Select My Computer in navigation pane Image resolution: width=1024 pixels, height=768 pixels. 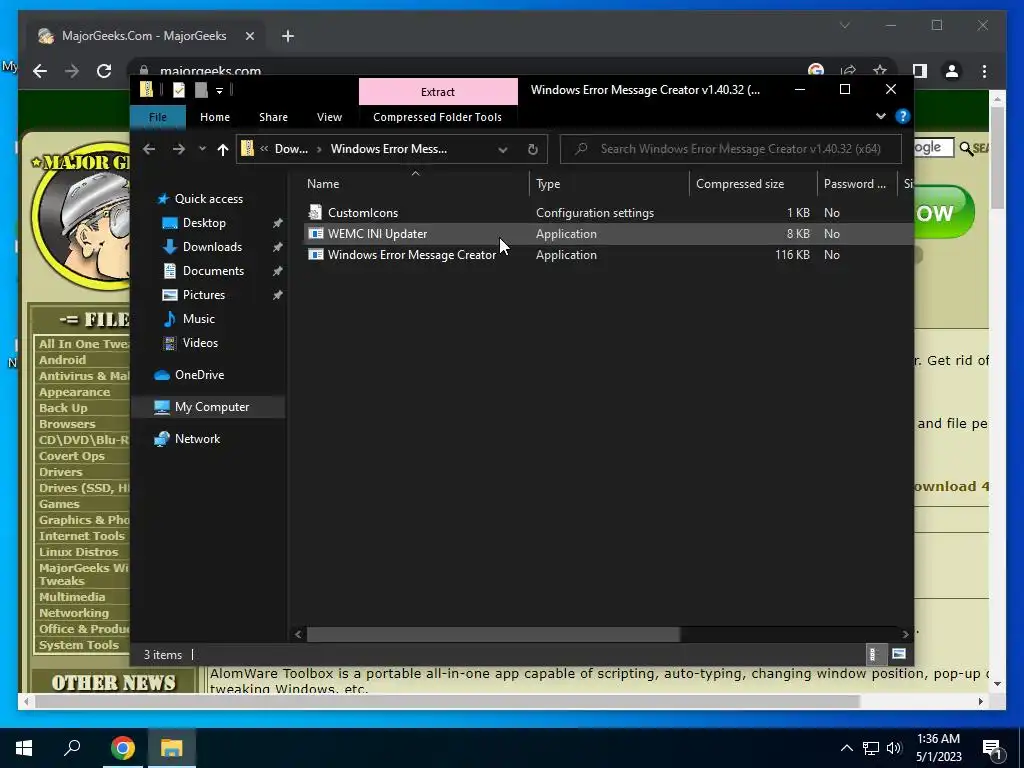pos(212,407)
